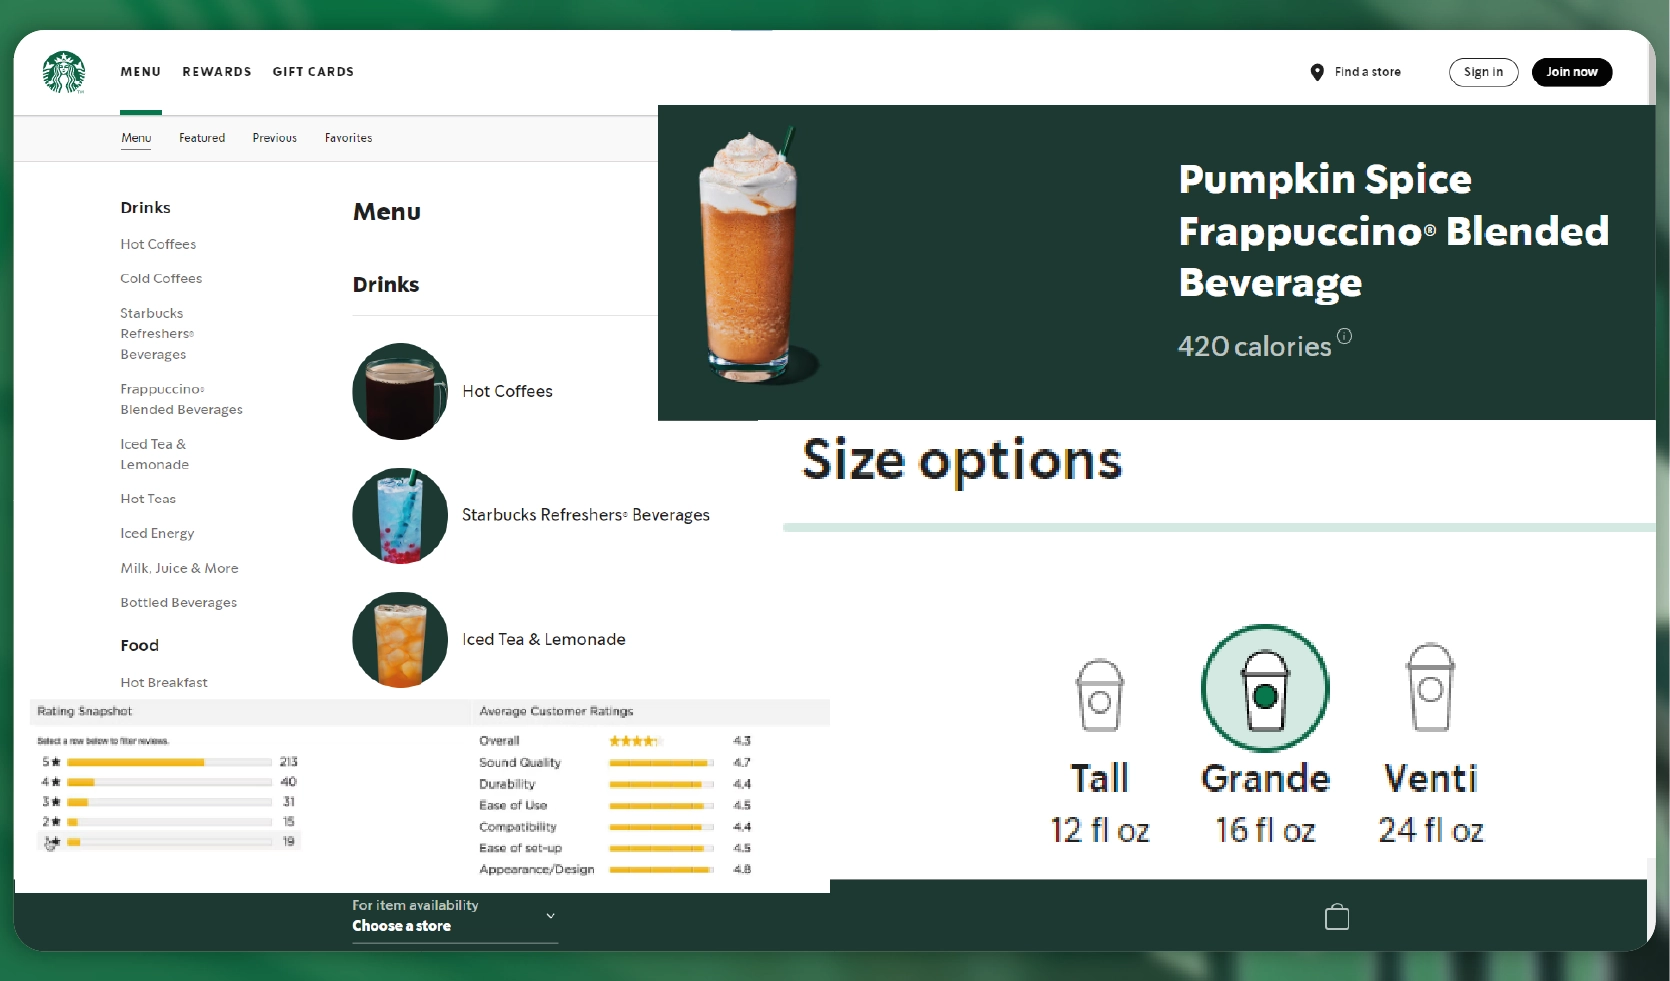Open Hot Teas in the sidebar
The width and height of the screenshot is (1670, 981).
(148, 498)
